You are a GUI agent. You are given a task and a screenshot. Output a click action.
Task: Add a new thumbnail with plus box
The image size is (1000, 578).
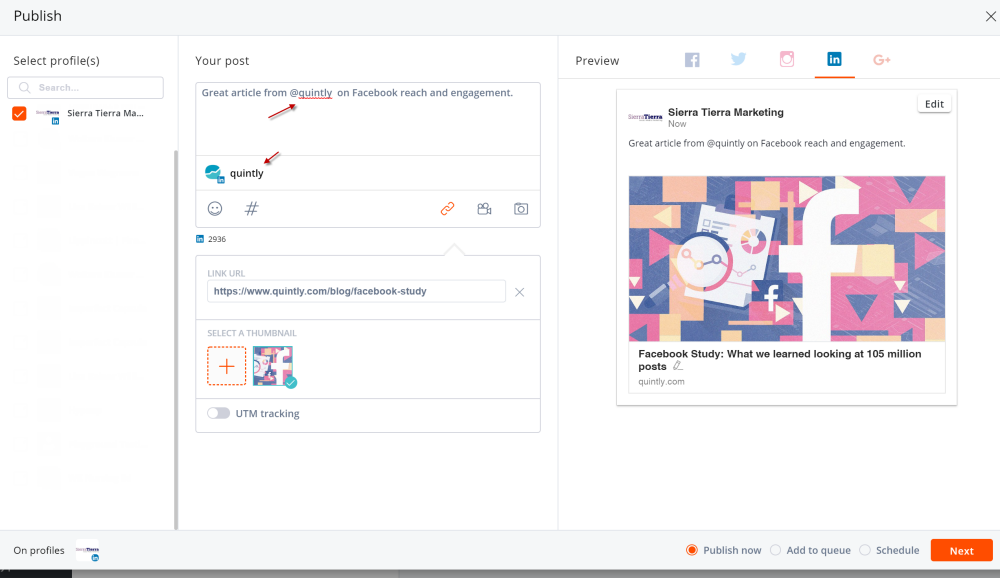point(226,366)
